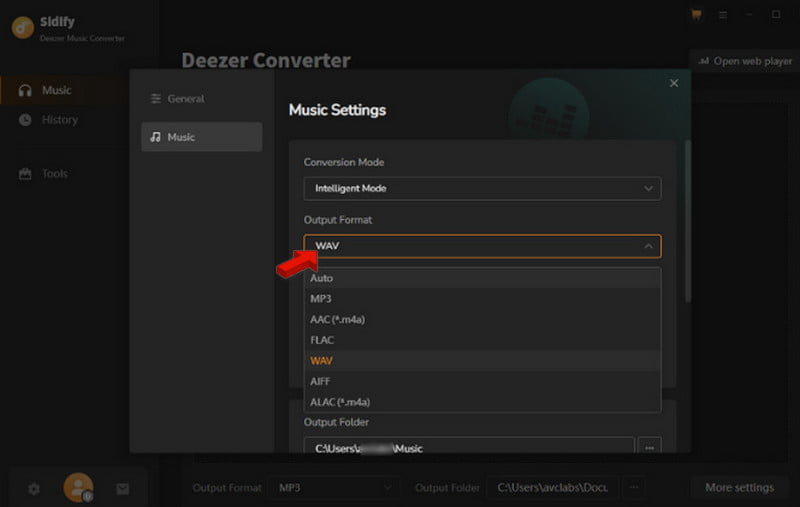Open the settings gear icon

click(34, 489)
